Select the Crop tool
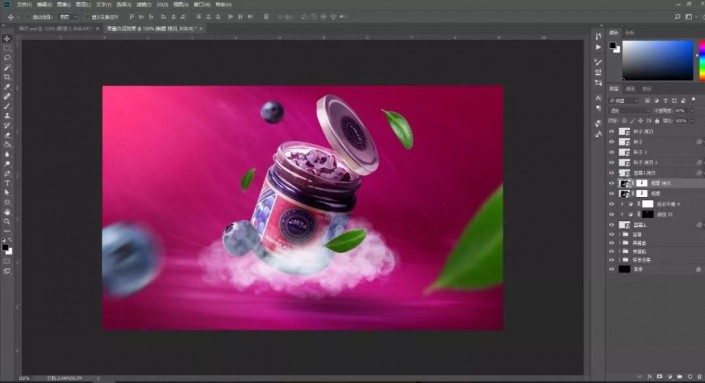The height and width of the screenshot is (383, 705). click(x=7, y=77)
